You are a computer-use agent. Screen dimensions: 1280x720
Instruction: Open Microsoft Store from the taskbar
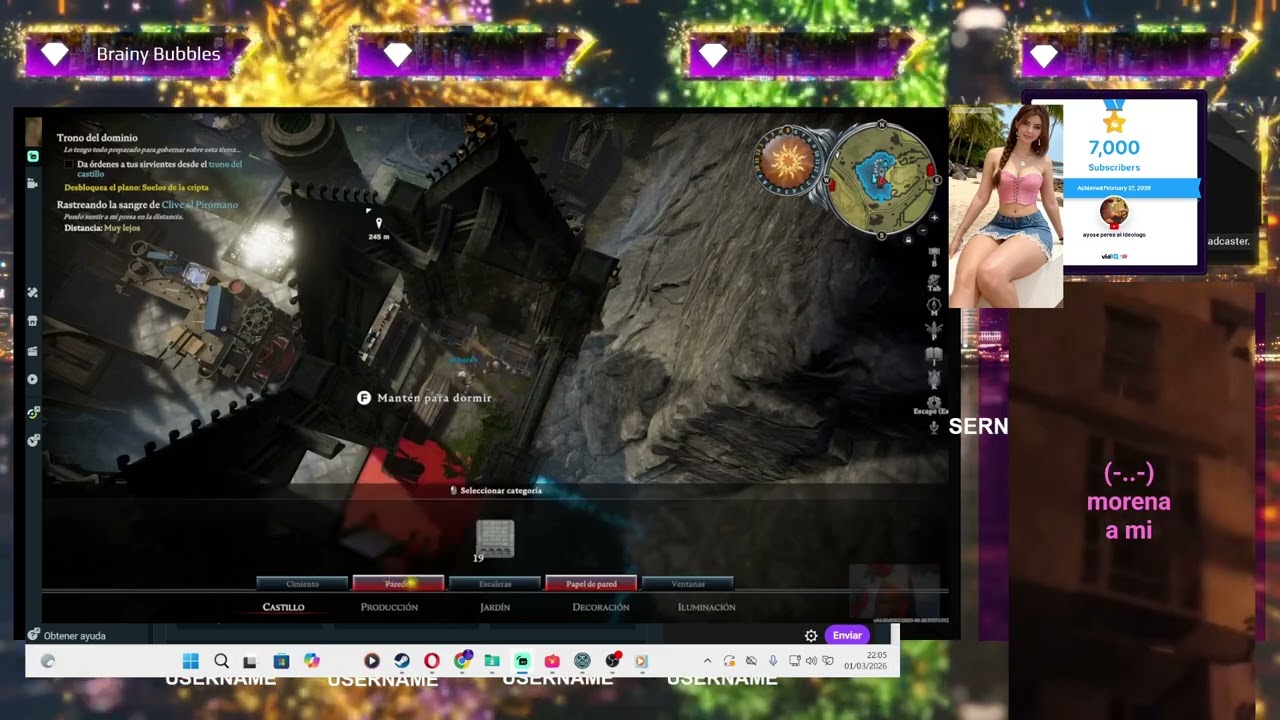[x=281, y=661]
